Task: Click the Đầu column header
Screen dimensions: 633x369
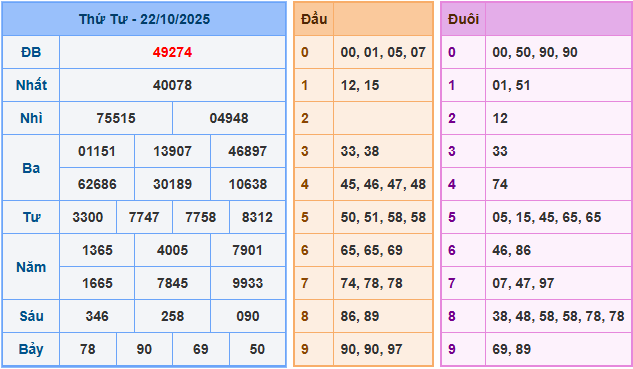Action: click(x=314, y=19)
